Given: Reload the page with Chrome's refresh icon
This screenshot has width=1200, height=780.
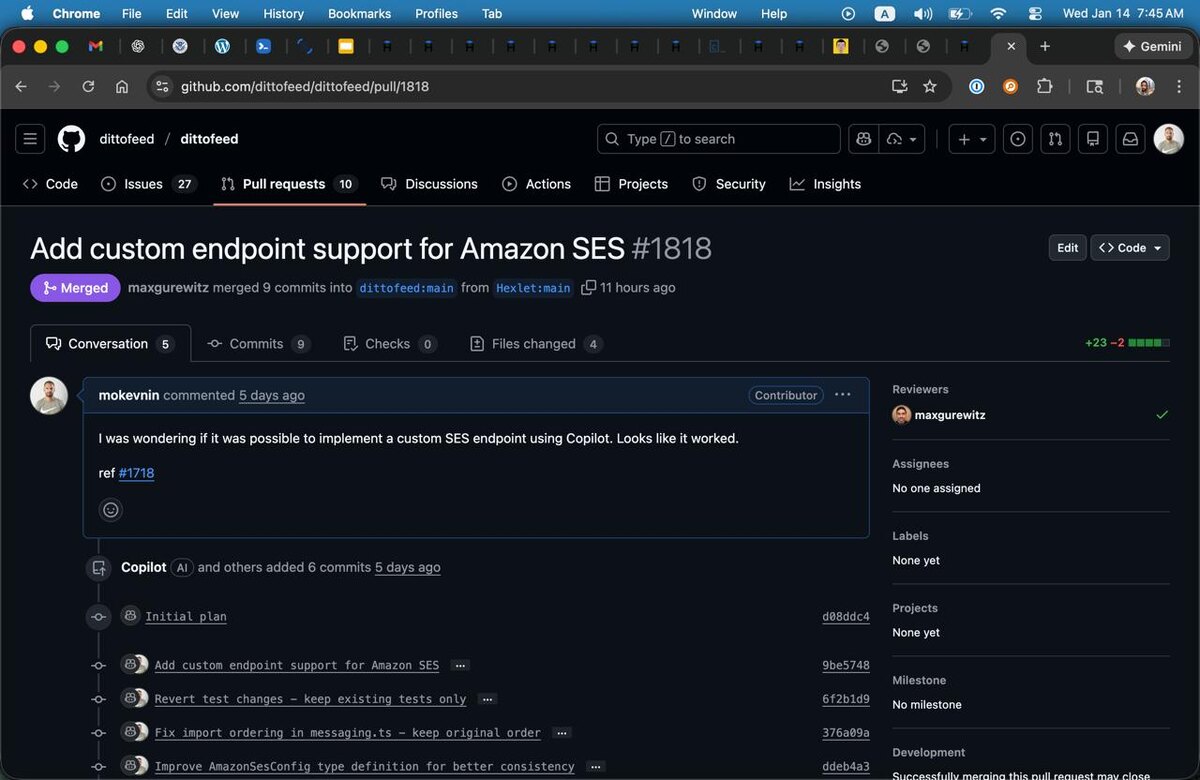Looking at the screenshot, I should (x=88, y=86).
